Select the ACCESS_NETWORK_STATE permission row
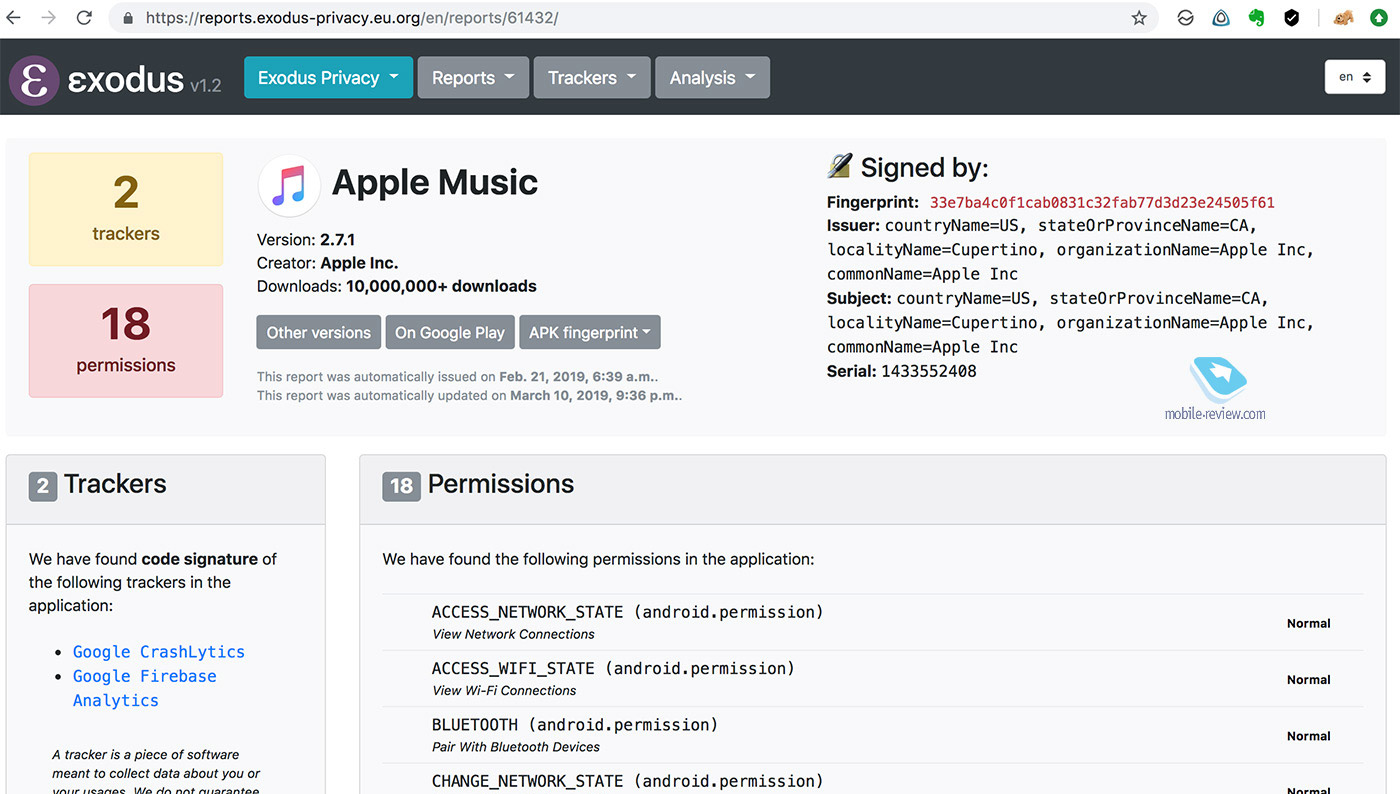Viewport: 1400px width, 794px height. 872,622
